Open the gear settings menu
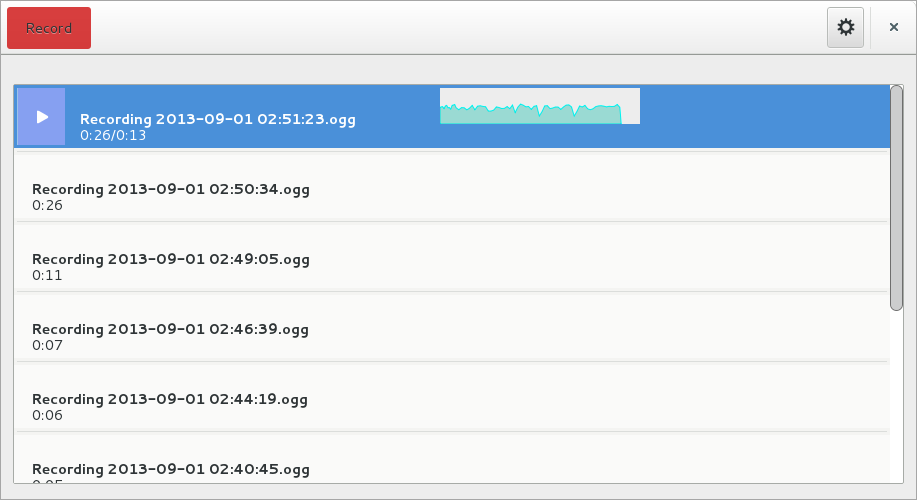The height and width of the screenshot is (500, 917). click(x=845, y=27)
